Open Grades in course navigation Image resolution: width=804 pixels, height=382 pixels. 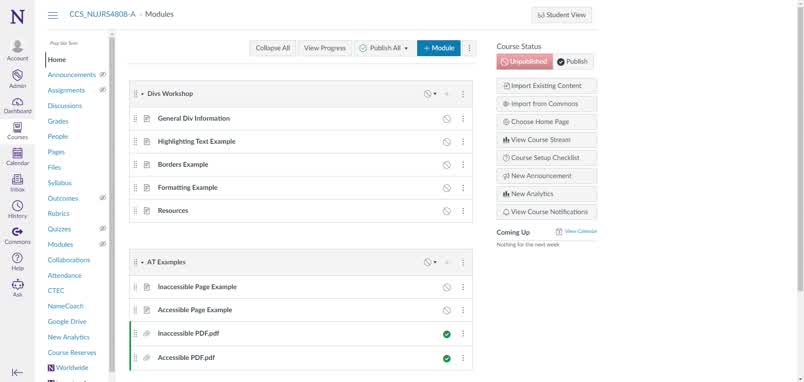click(x=58, y=122)
